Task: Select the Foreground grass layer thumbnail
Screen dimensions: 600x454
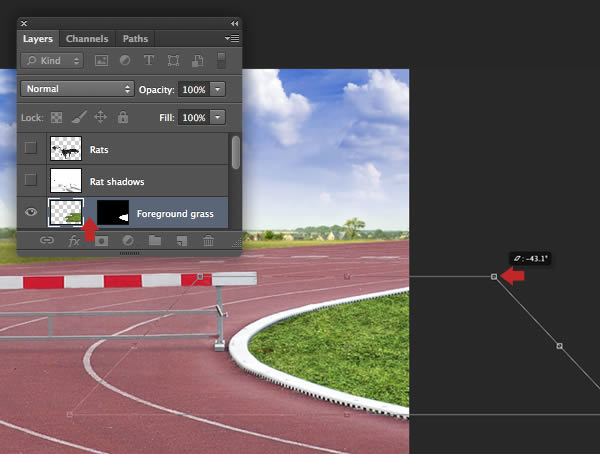Action: click(66, 212)
